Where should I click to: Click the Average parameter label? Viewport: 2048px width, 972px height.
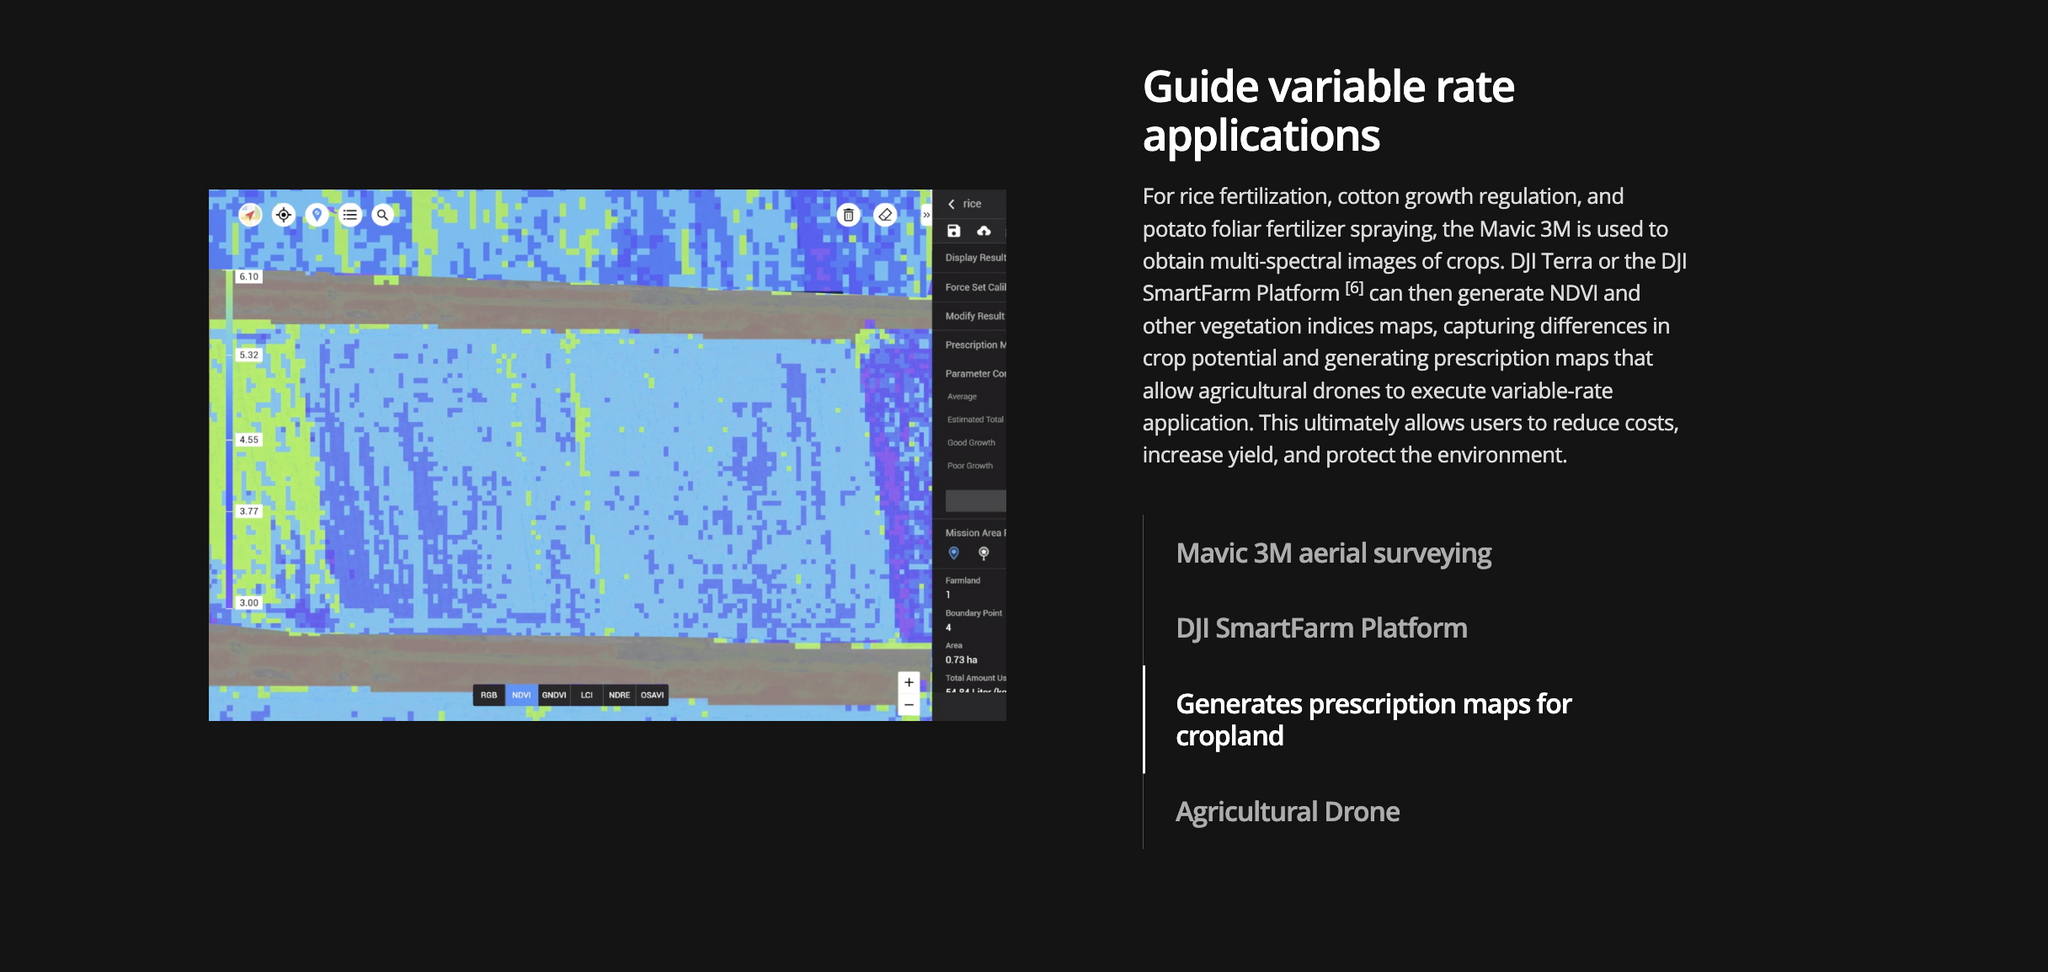(x=962, y=397)
